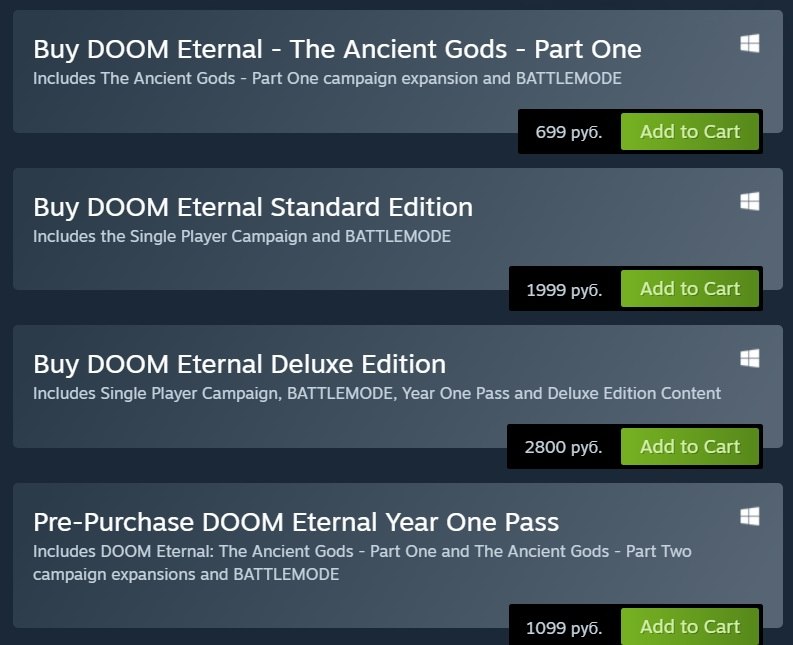793x645 pixels.
Task: Click the Standard Edition Single Player Campaign description
Action: coord(242,236)
